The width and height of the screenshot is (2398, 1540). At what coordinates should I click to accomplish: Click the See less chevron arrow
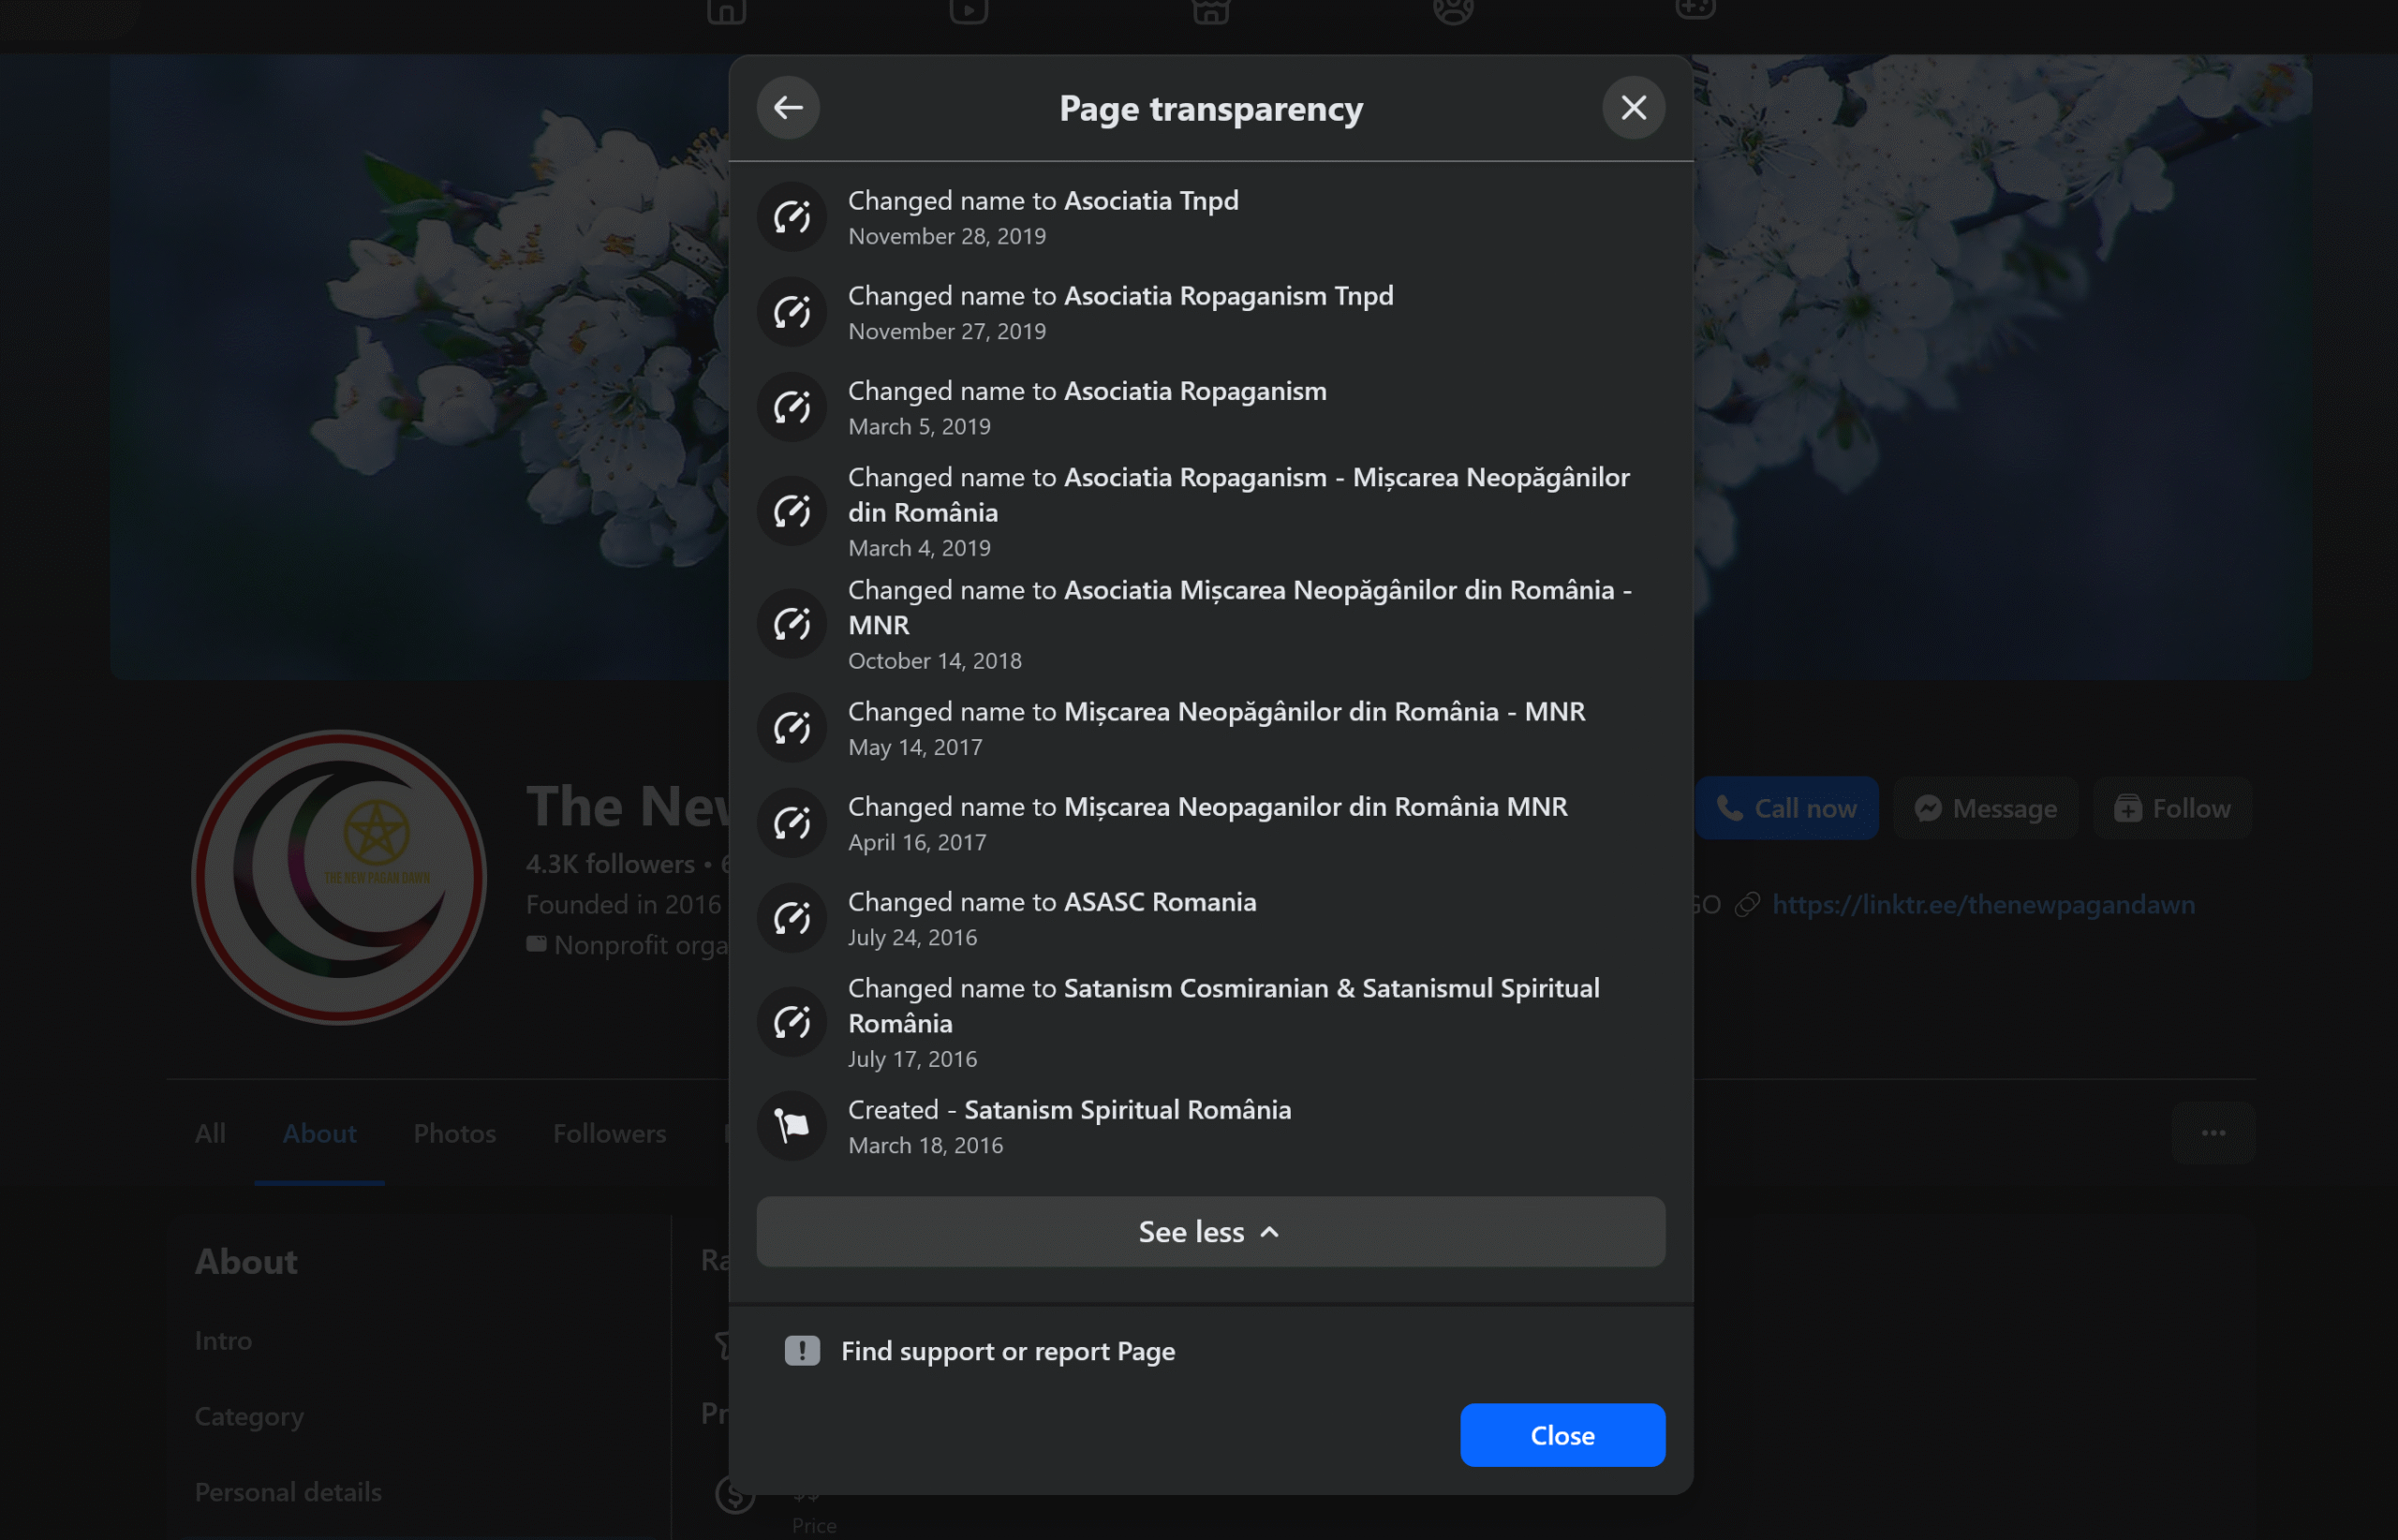point(1270,1232)
